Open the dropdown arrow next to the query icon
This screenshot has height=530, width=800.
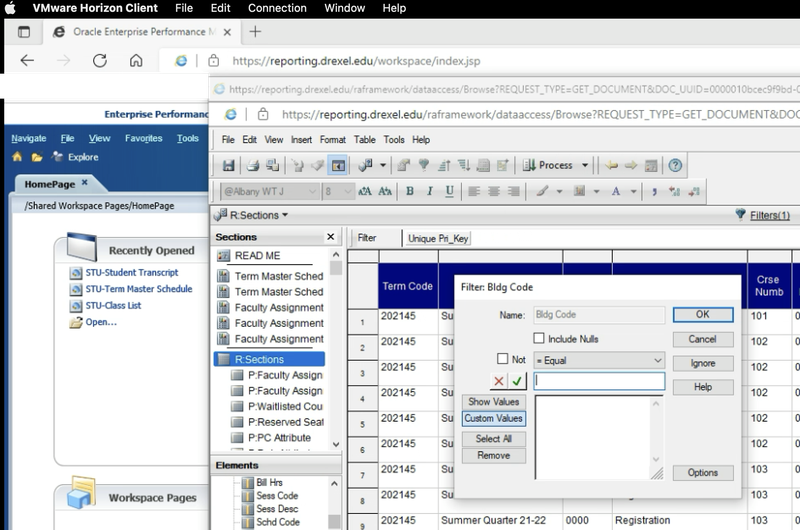[383, 165]
